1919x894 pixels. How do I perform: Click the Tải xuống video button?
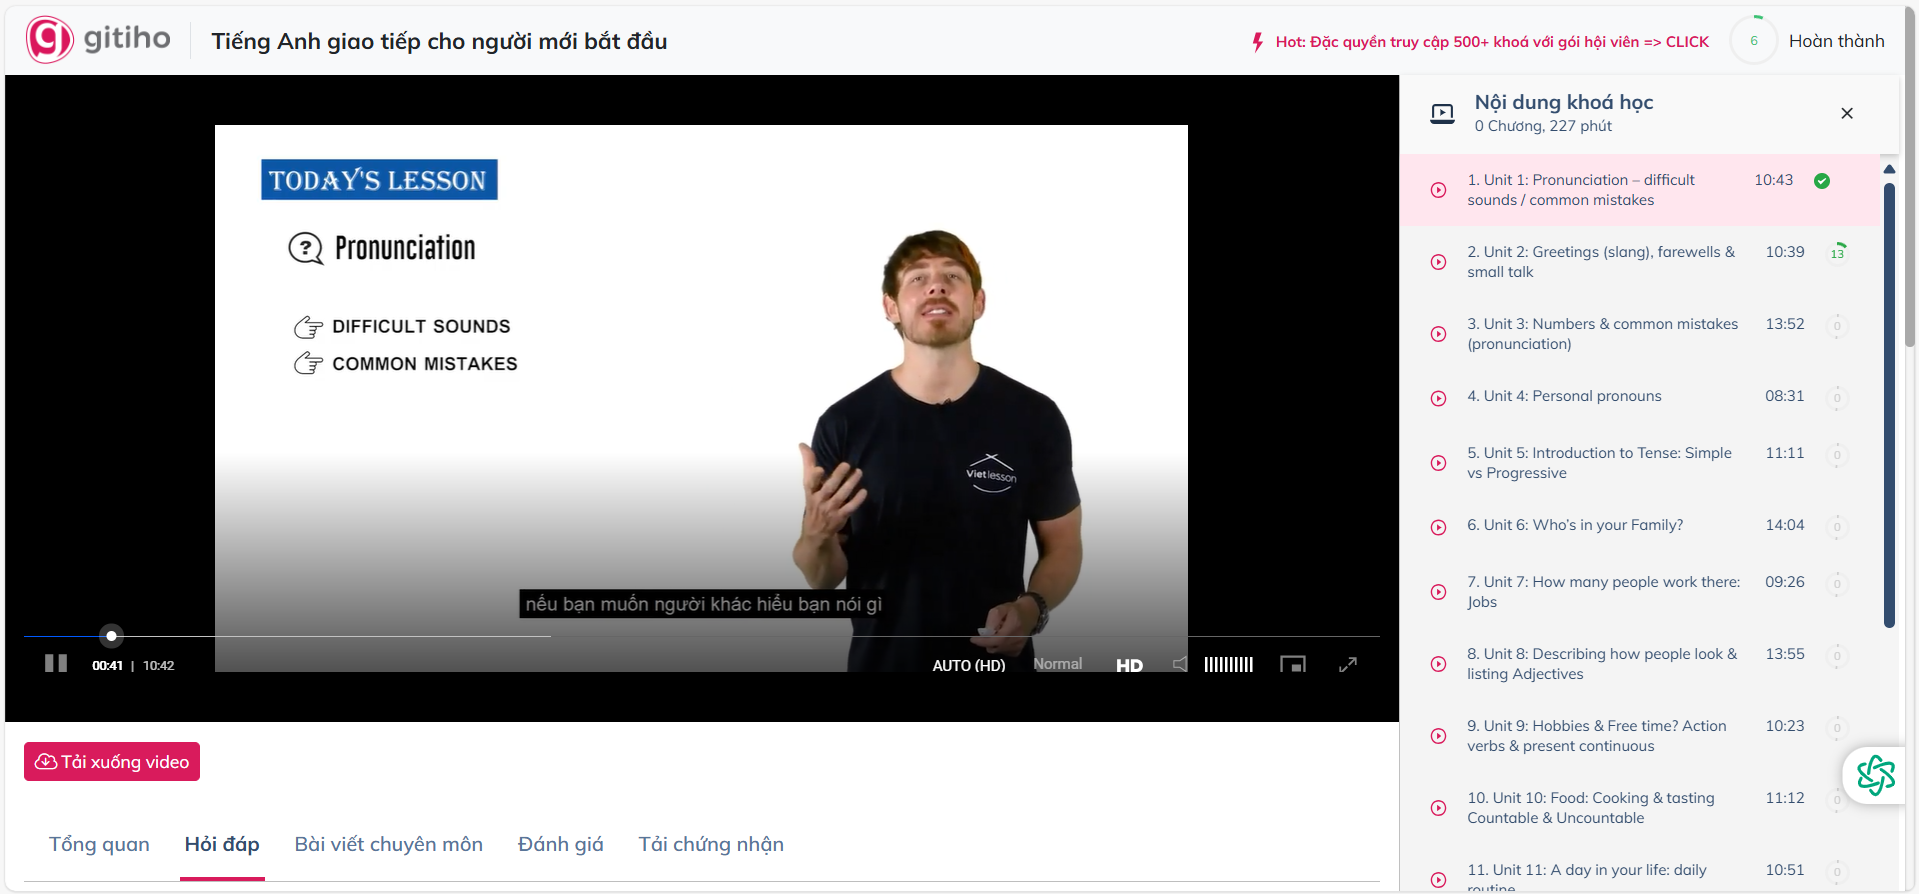pyautogui.click(x=112, y=762)
